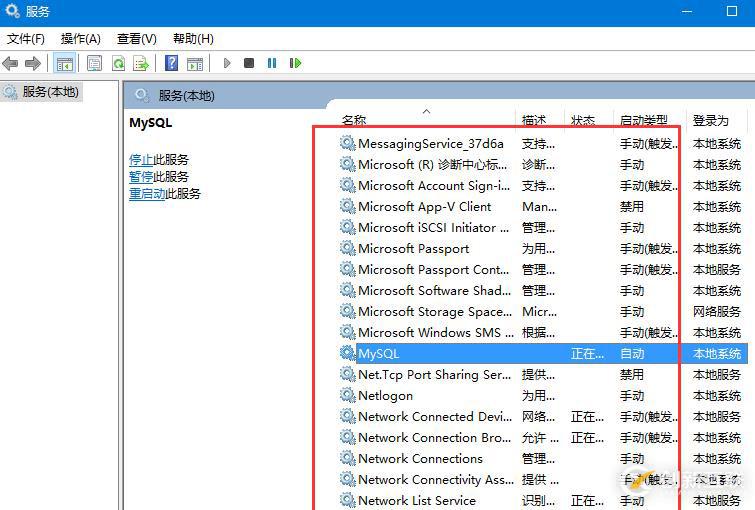The image size is (755, 510).
Task: Click the 禁用 startup type for App-V Client
Action: pos(632,206)
